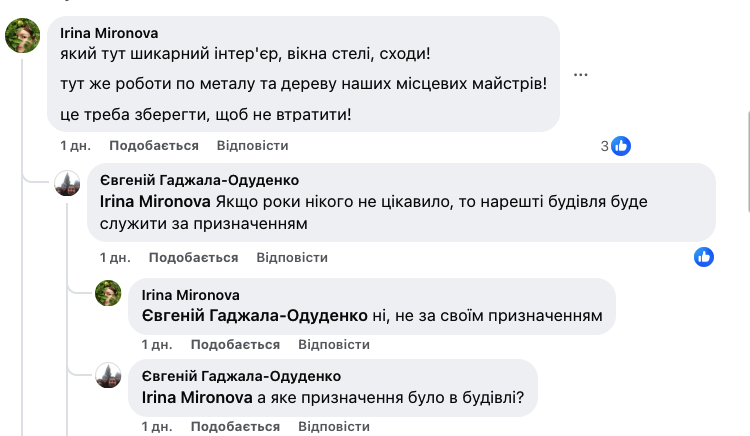Image resolution: width=750 pixels, height=436 pixels.
Task: Reply to Irina's nested comment
Action: point(332,344)
